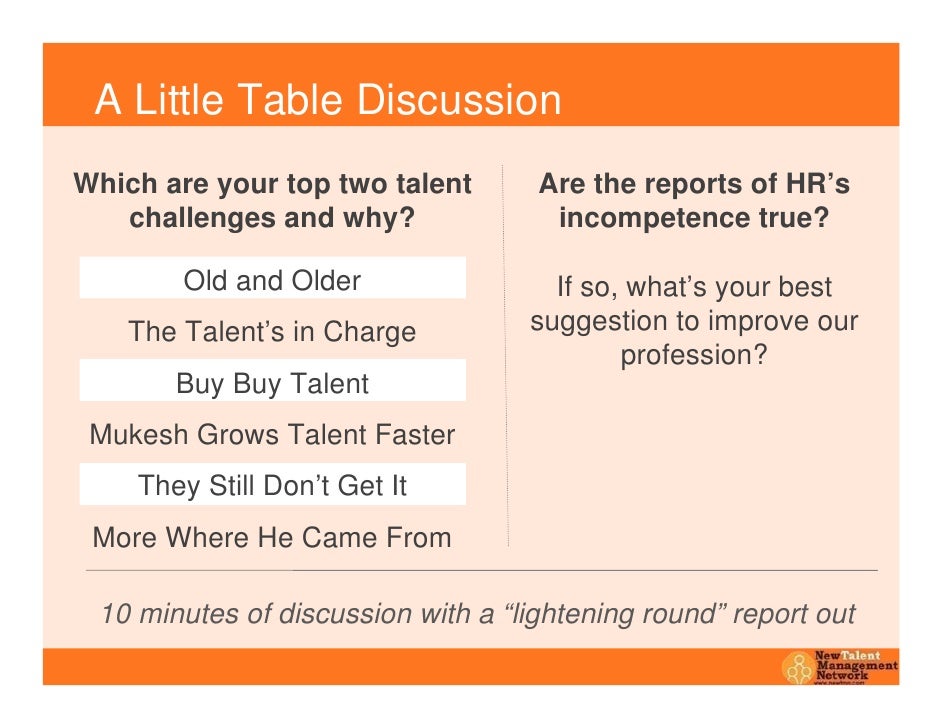942x728 pixels.
Task: Click the '10 minutes of discussion' footer text
Action: tap(478, 614)
